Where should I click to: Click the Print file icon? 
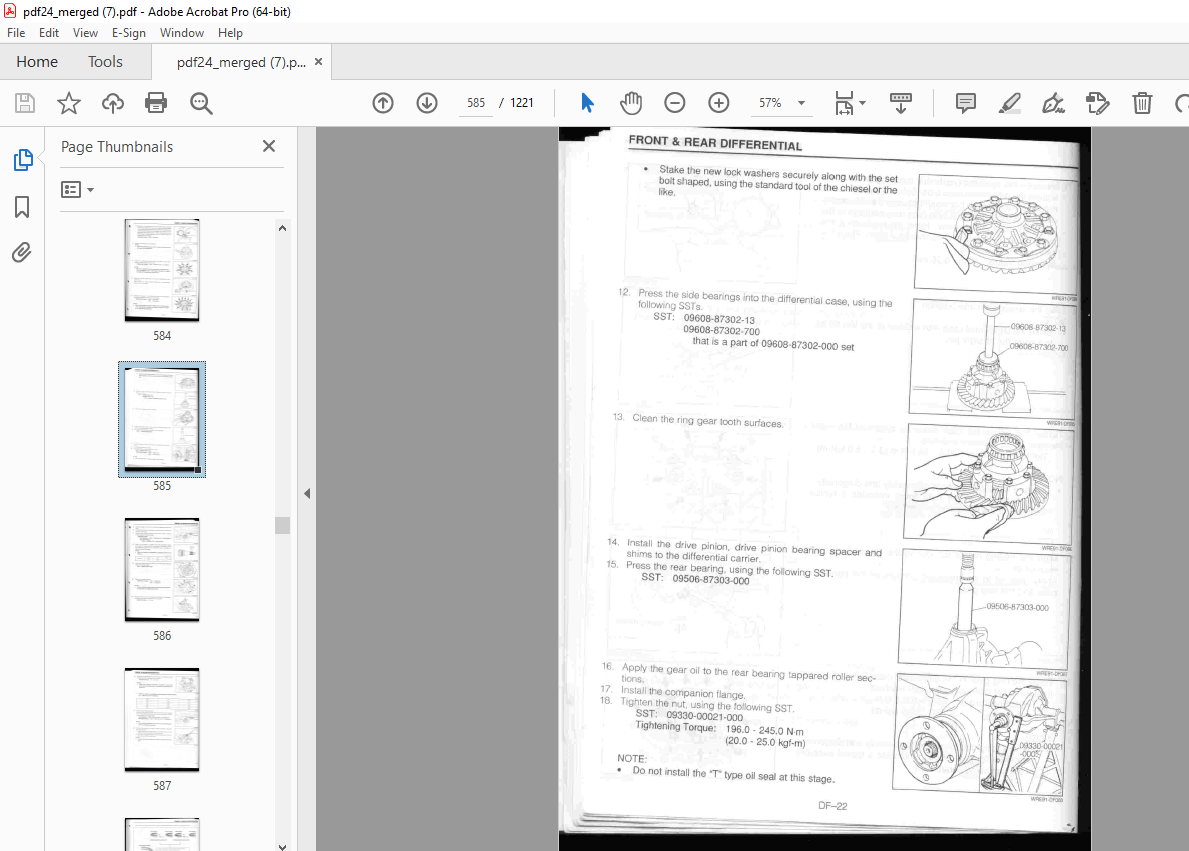pyautogui.click(x=156, y=103)
